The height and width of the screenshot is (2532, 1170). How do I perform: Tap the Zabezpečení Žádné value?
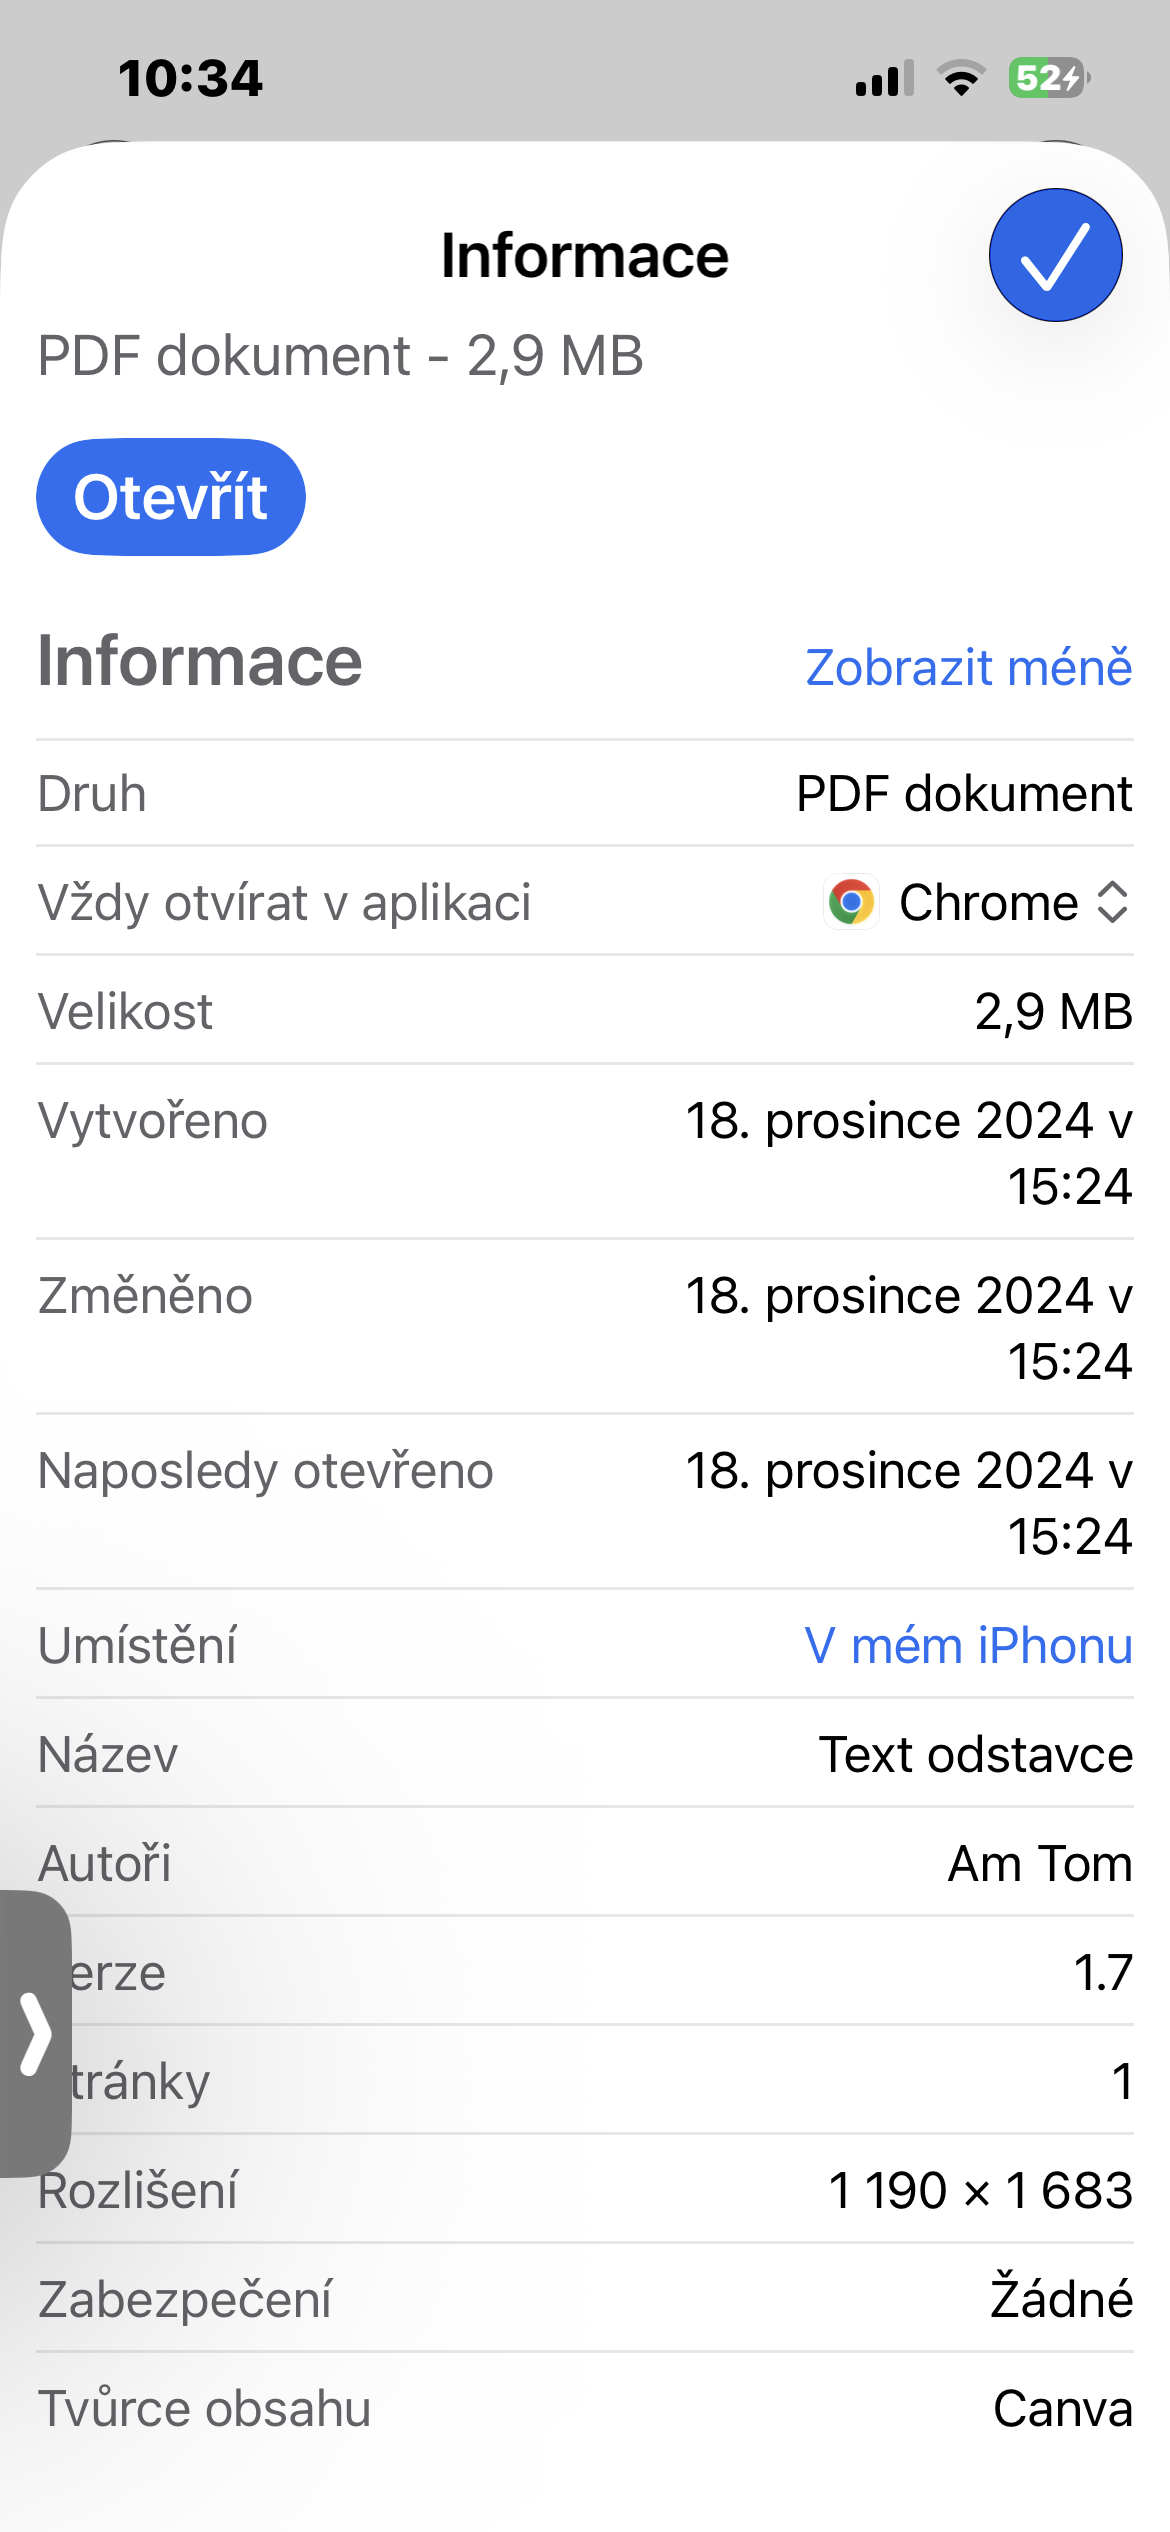click(x=1061, y=2299)
